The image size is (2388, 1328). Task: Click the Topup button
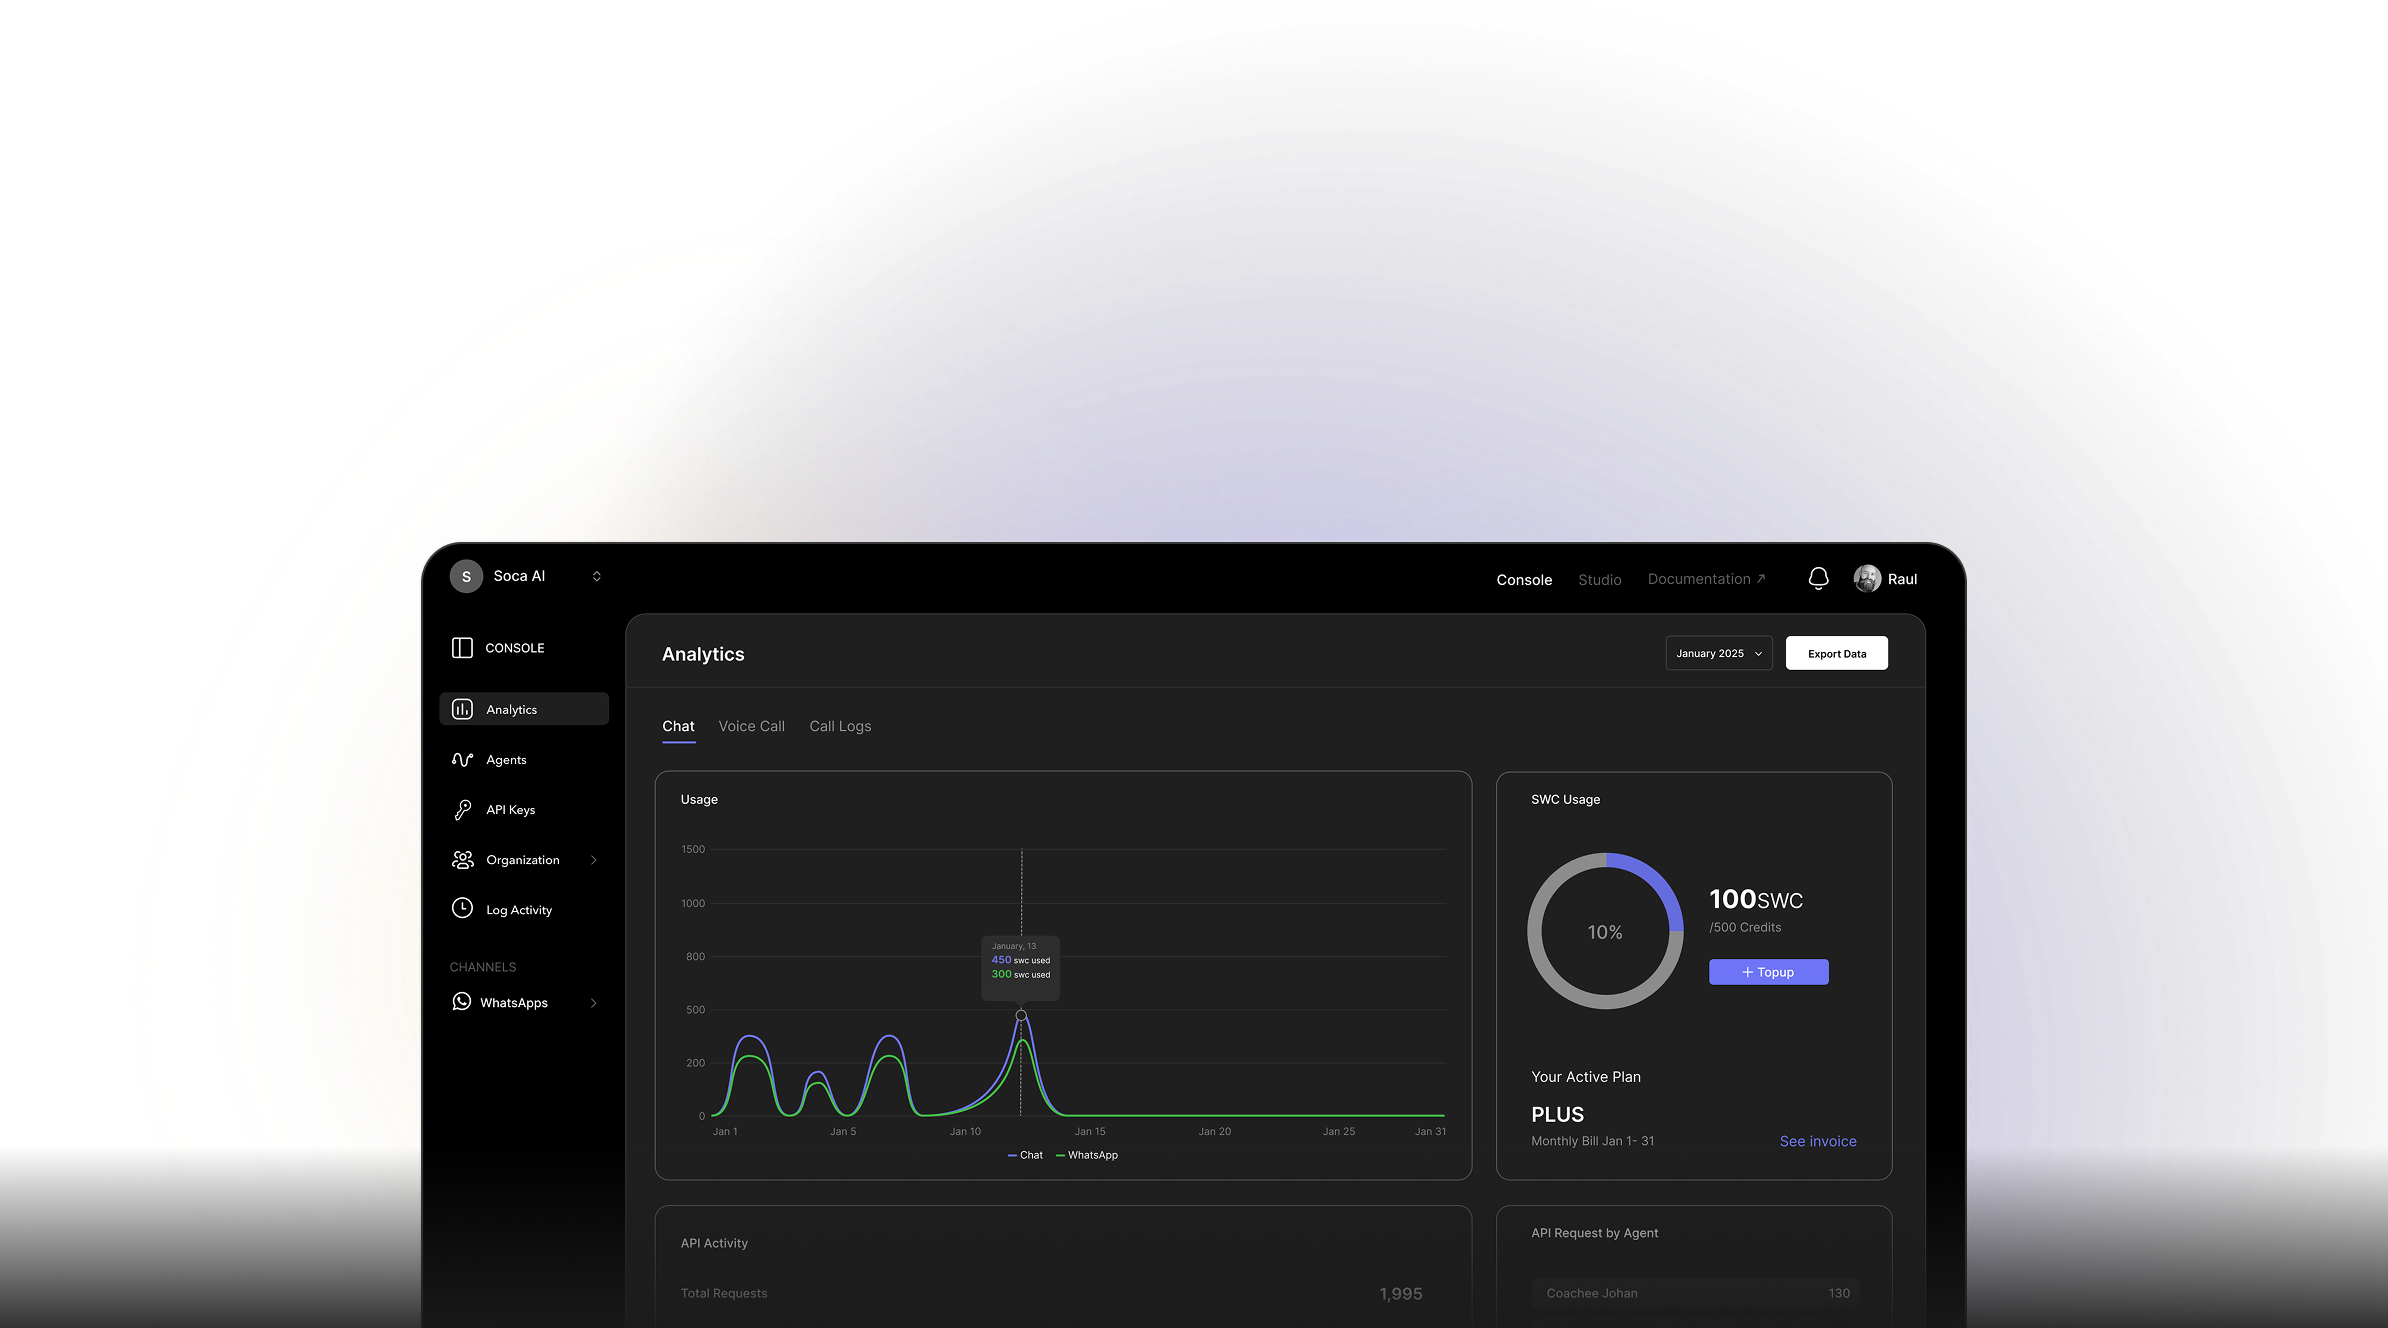(x=1768, y=972)
